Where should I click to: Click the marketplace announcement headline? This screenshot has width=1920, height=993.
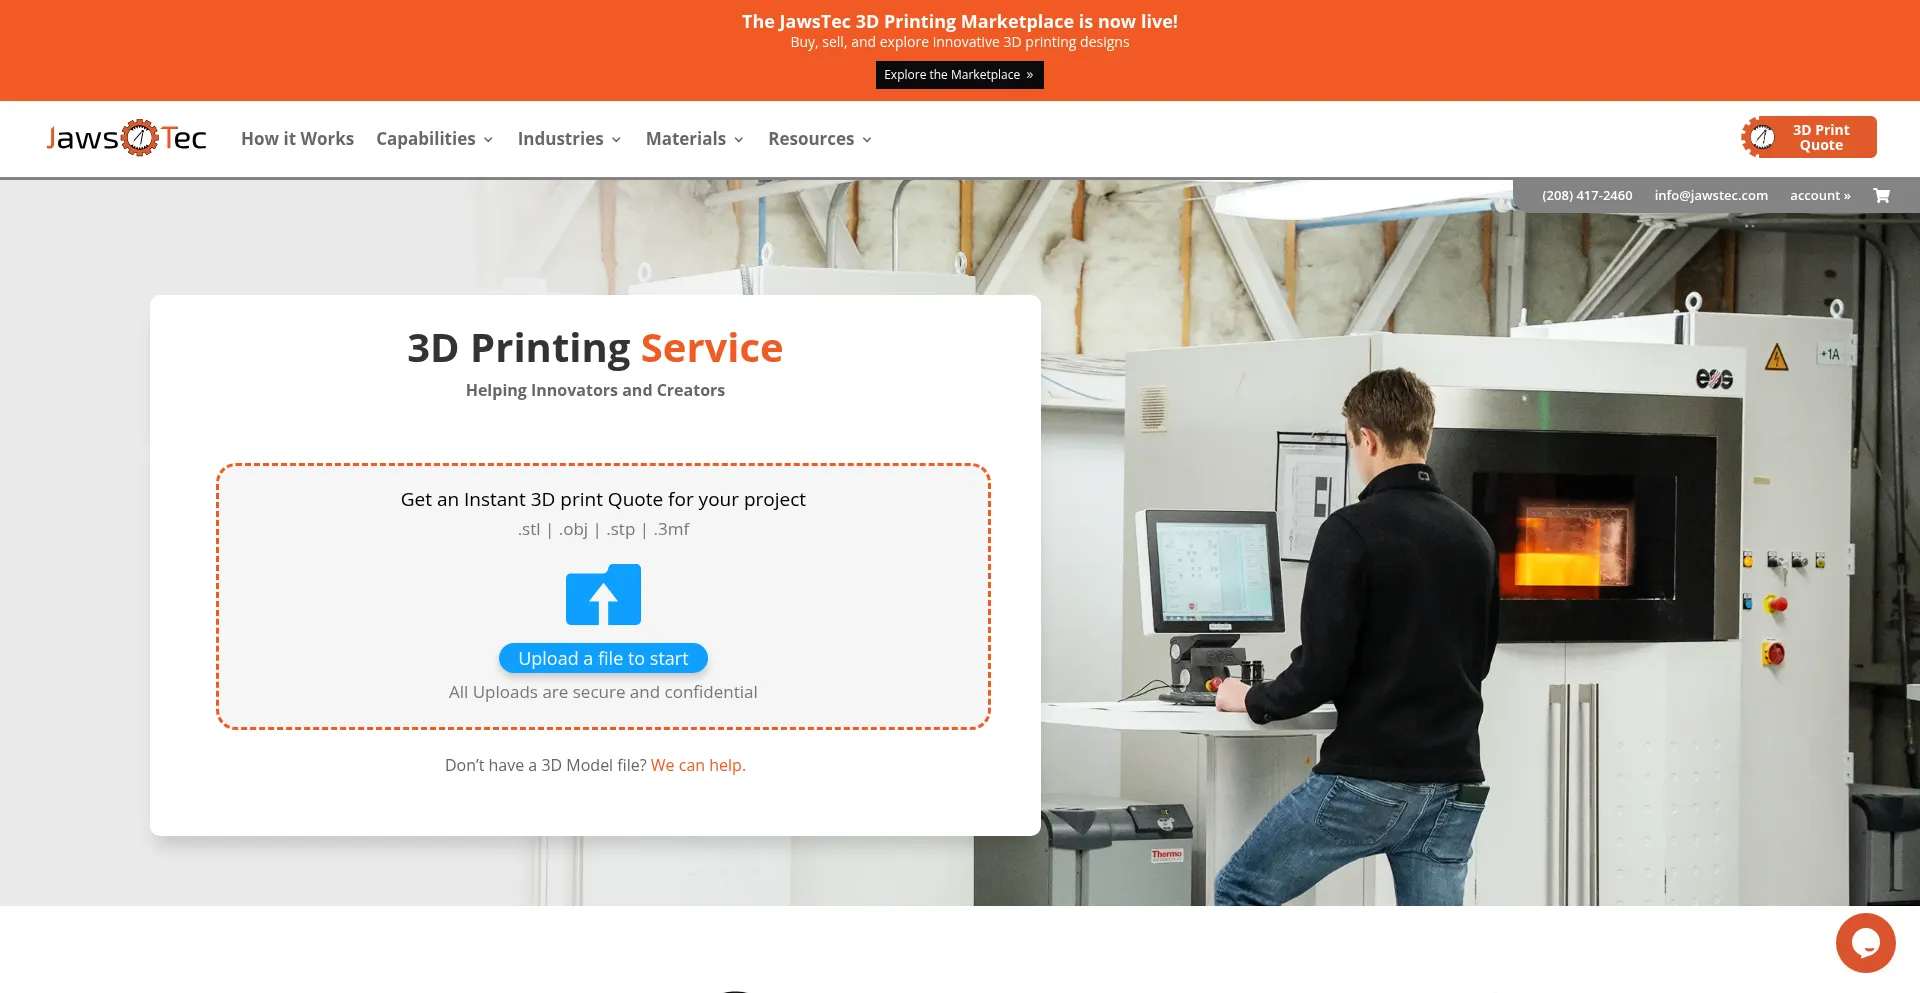tap(960, 21)
